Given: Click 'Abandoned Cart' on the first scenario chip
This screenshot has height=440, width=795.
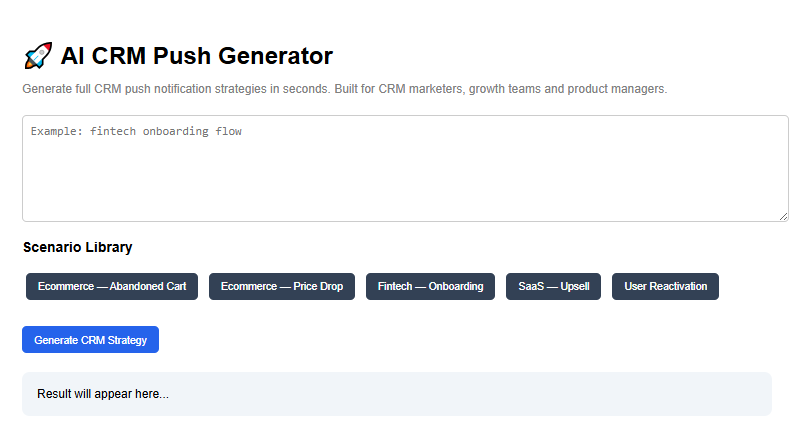Looking at the screenshot, I should click(x=148, y=286).
